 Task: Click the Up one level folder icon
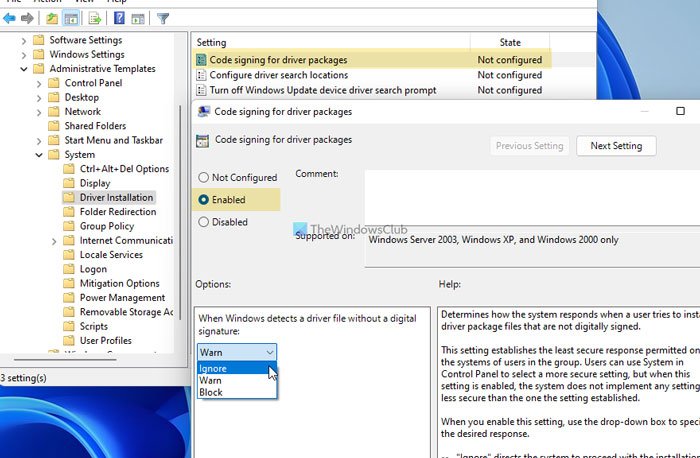point(52,18)
